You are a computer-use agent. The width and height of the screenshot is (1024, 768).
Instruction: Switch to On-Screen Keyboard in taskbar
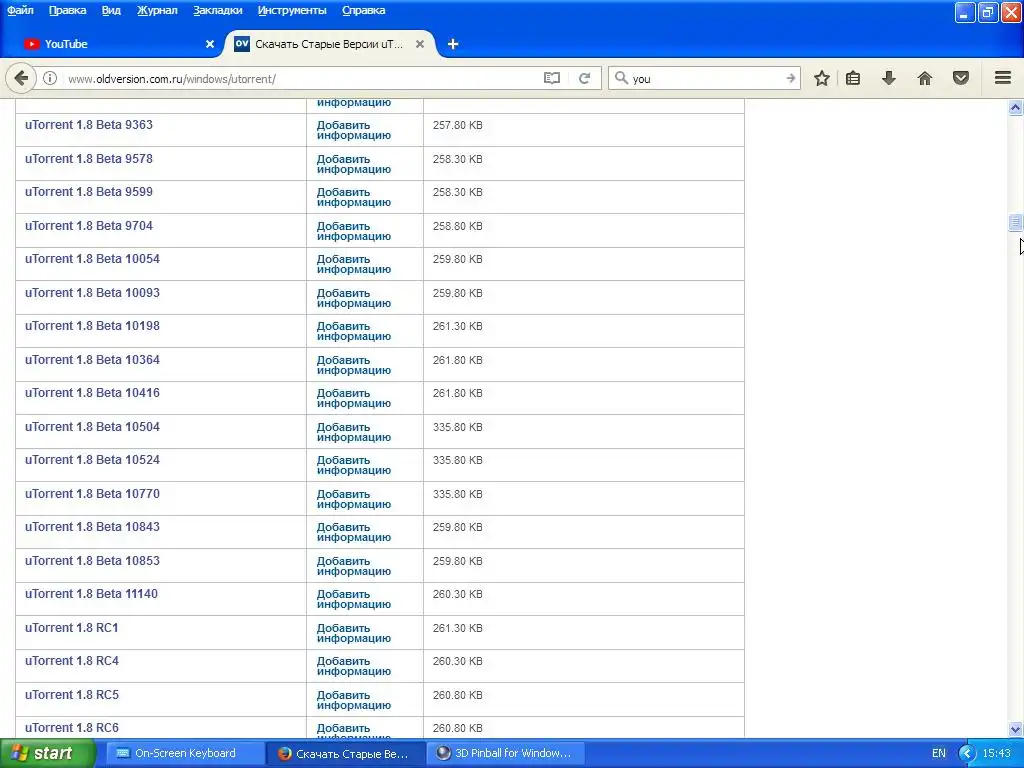point(185,754)
